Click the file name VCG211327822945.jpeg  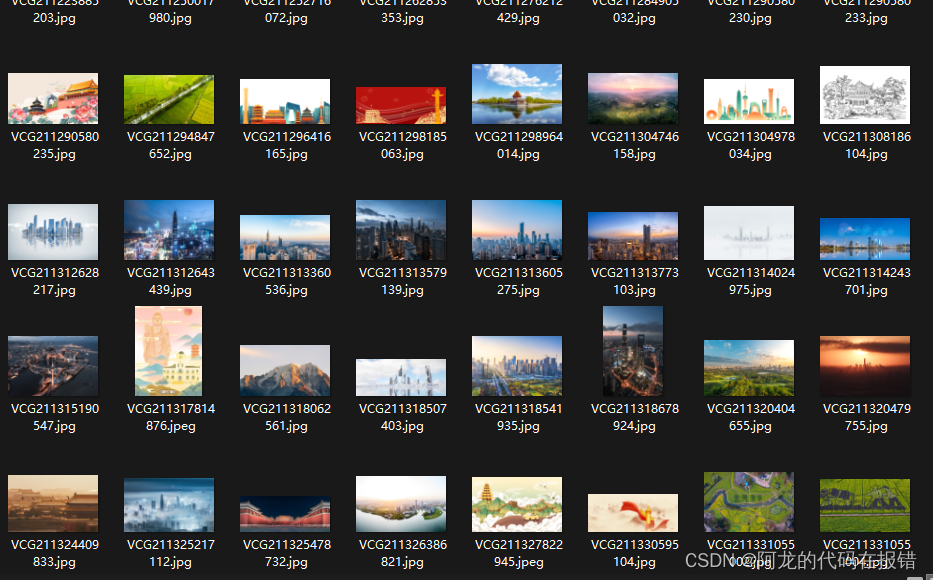[518, 553]
